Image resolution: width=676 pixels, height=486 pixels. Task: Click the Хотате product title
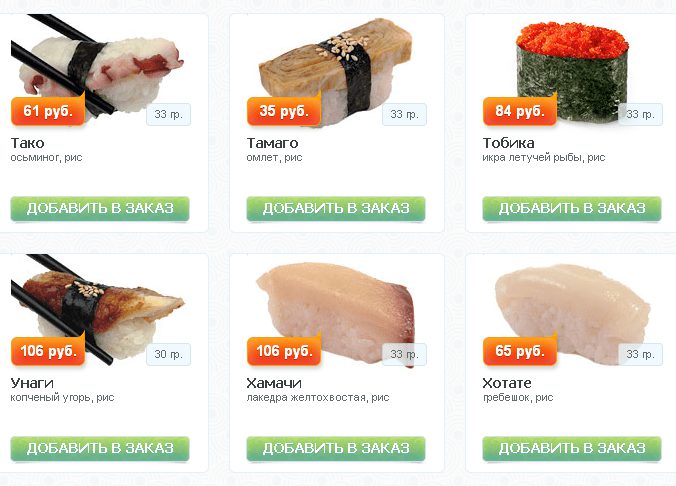pyautogui.click(x=507, y=383)
